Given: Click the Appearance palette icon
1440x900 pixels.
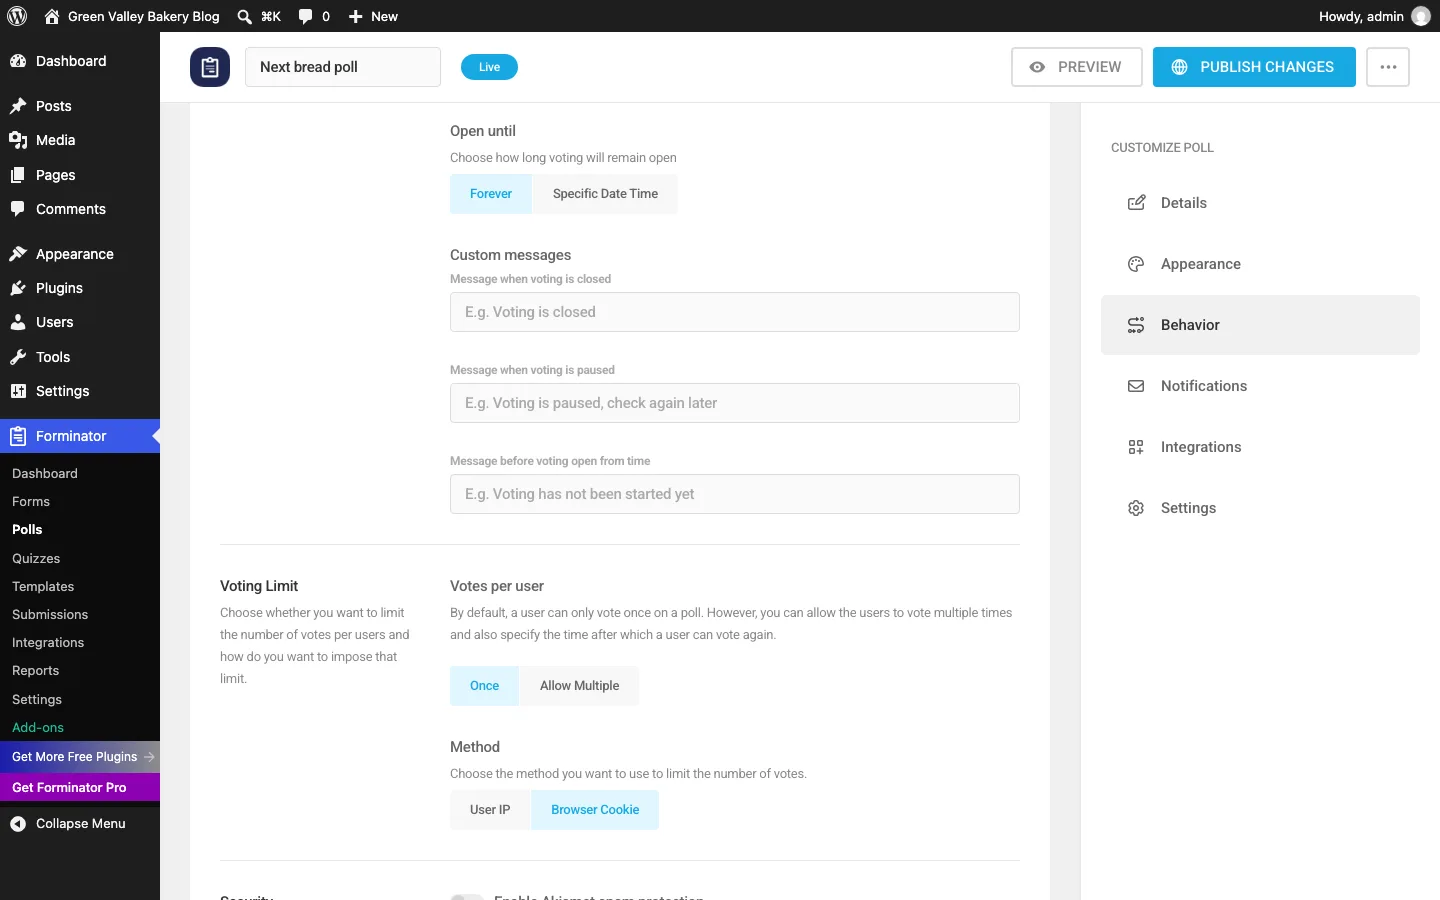Looking at the screenshot, I should click(x=1136, y=264).
